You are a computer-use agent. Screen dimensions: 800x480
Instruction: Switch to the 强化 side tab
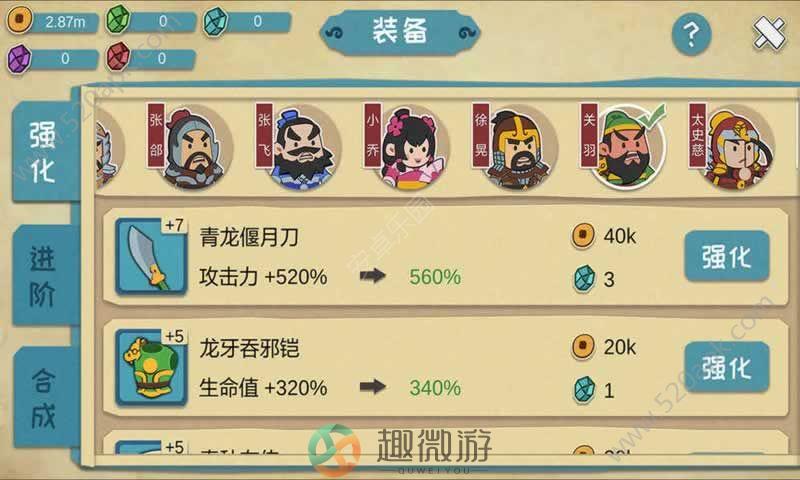[x=43, y=152]
